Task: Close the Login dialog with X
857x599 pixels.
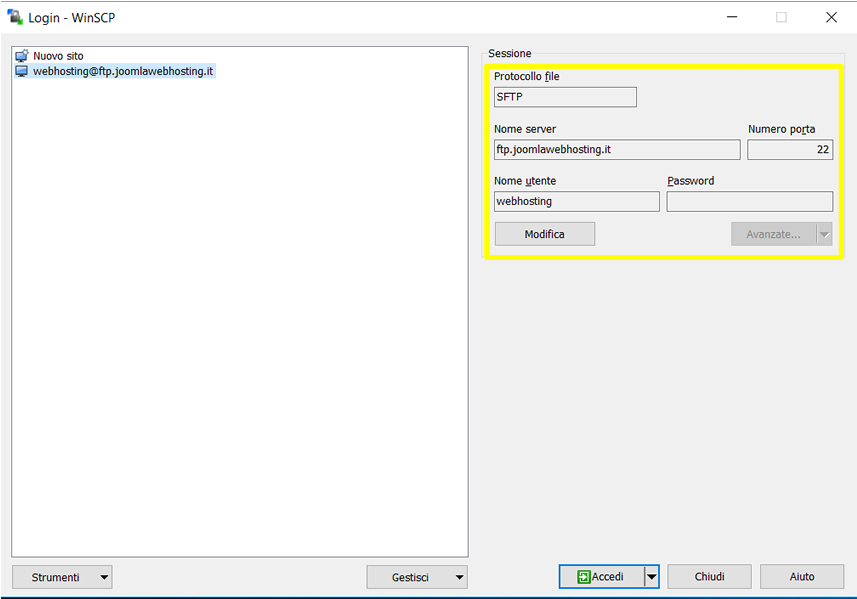Action: click(x=831, y=17)
